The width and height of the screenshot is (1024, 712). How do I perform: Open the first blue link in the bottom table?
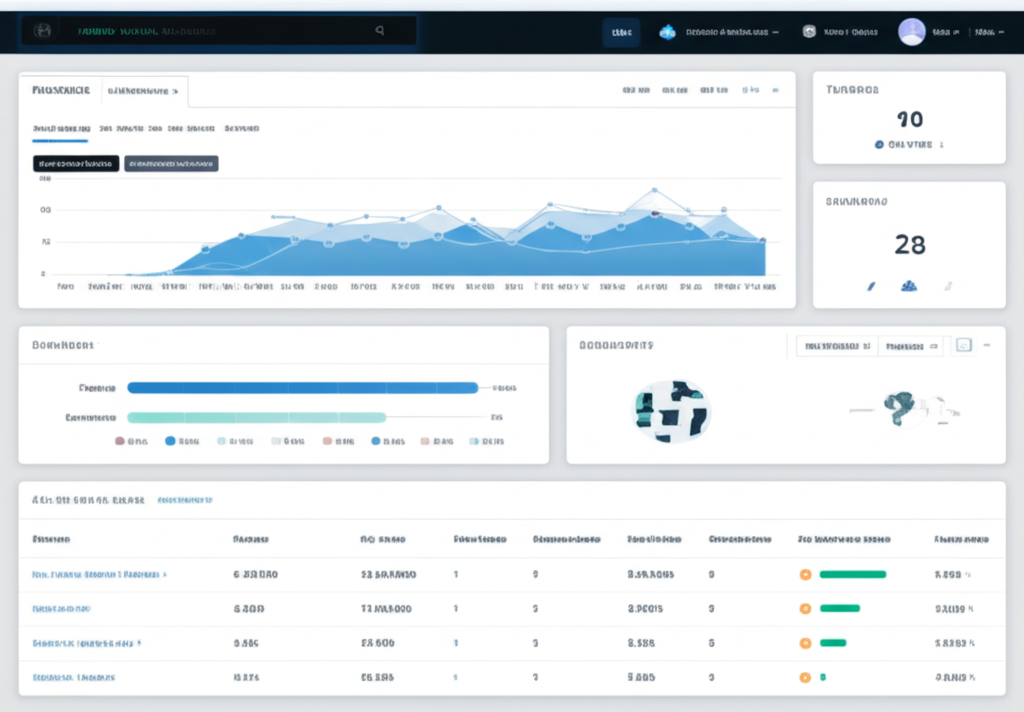(100, 574)
